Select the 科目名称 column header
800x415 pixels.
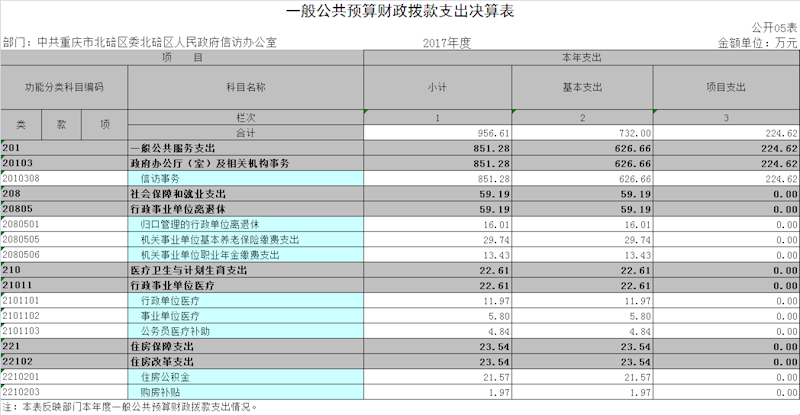point(245,88)
